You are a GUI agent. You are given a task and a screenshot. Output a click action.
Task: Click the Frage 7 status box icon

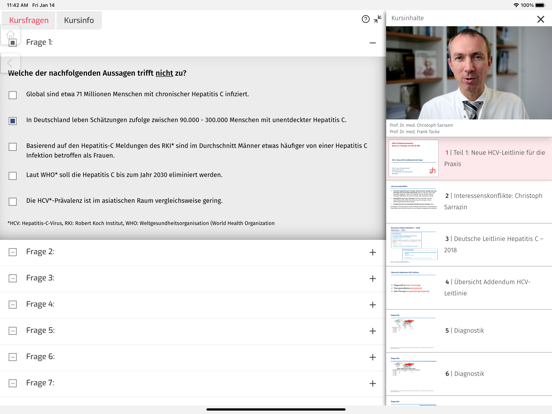pyautogui.click(x=12, y=383)
